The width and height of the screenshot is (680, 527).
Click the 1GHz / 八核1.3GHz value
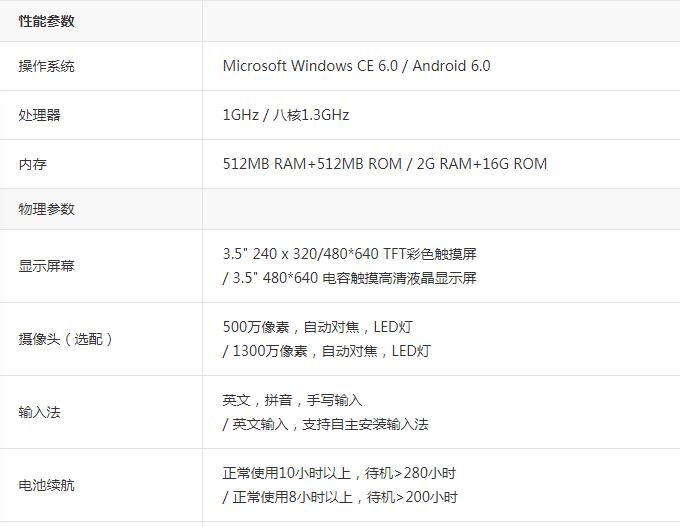click(286, 115)
